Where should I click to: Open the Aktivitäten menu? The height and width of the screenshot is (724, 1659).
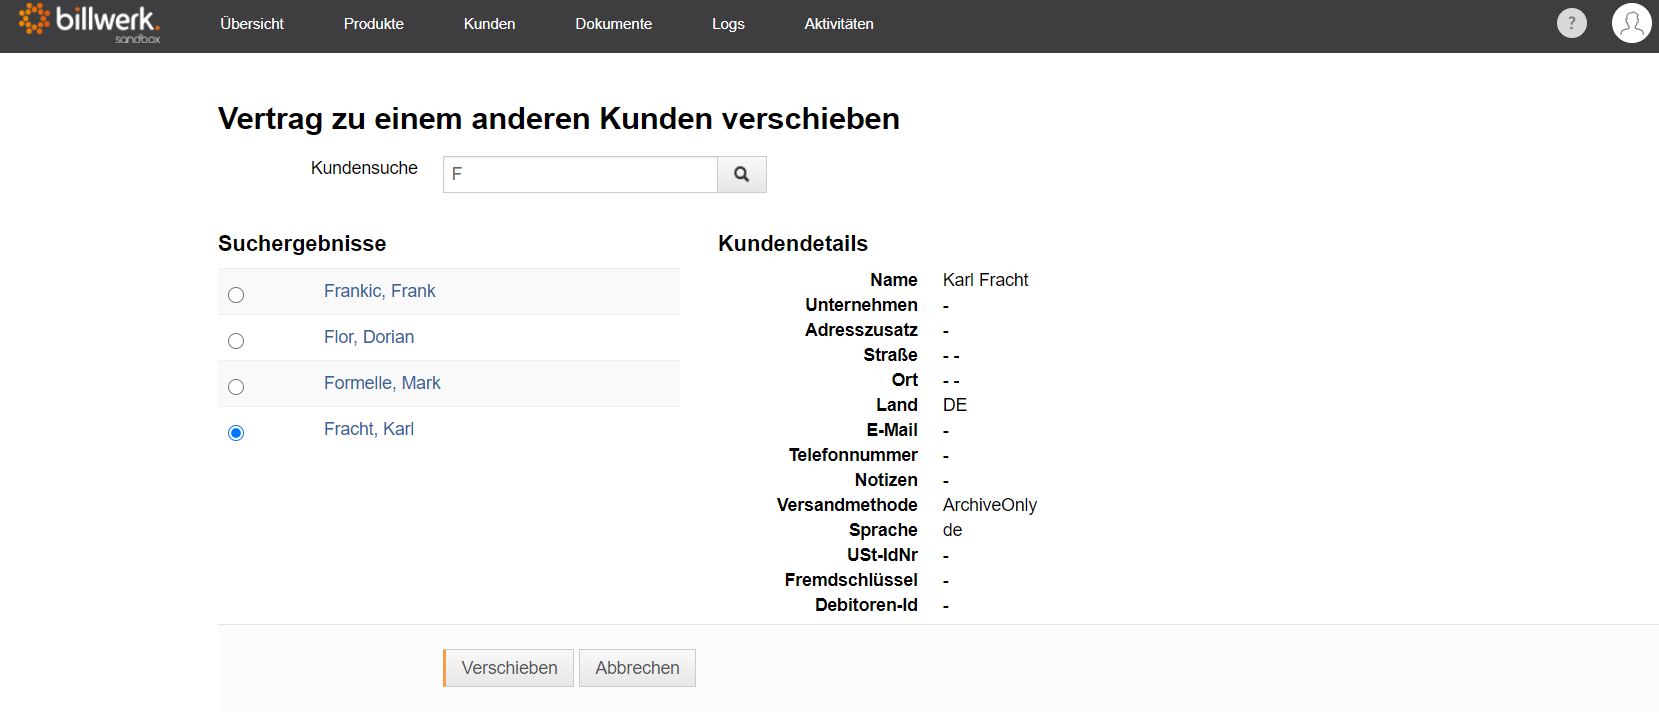point(839,24)
